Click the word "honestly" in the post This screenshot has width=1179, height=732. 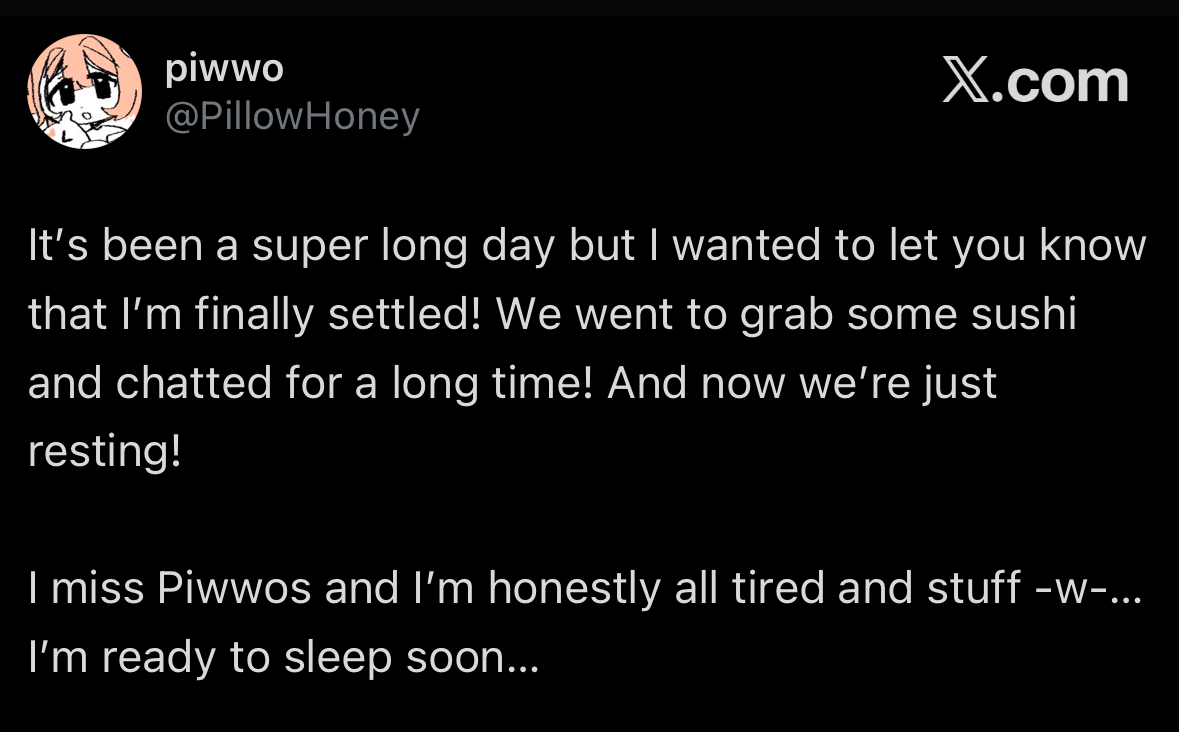pos(574,588)
